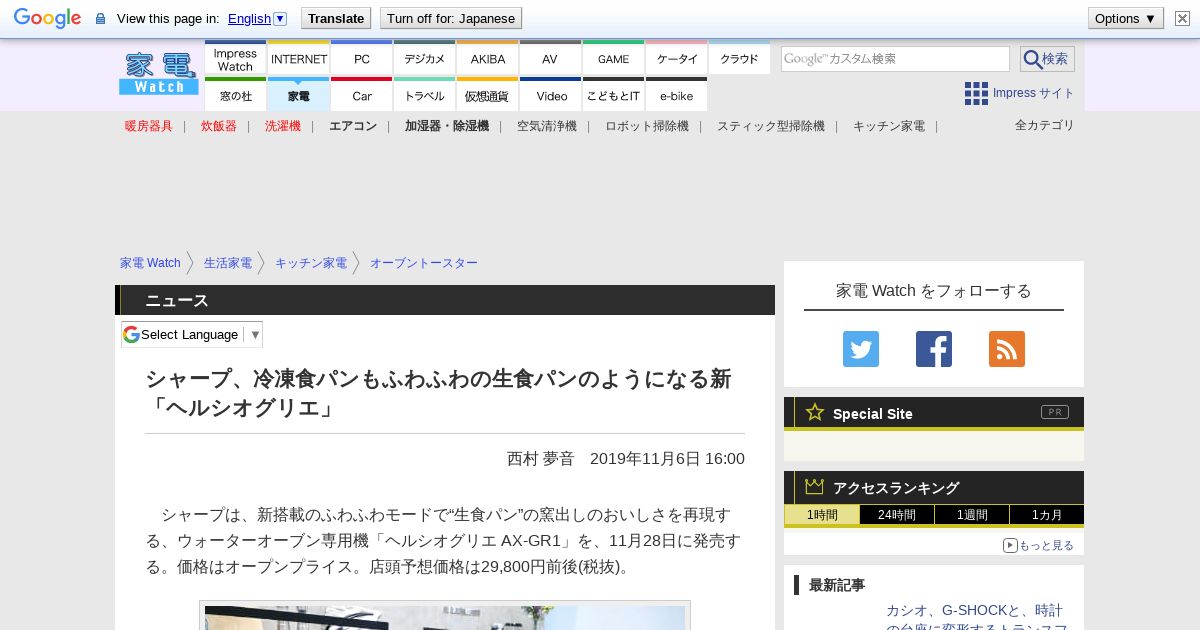Open the 仮想通貨 Watch tab
Image resolution: width=1200 pixels, height=630 pixels.
(x=487, y=96)
